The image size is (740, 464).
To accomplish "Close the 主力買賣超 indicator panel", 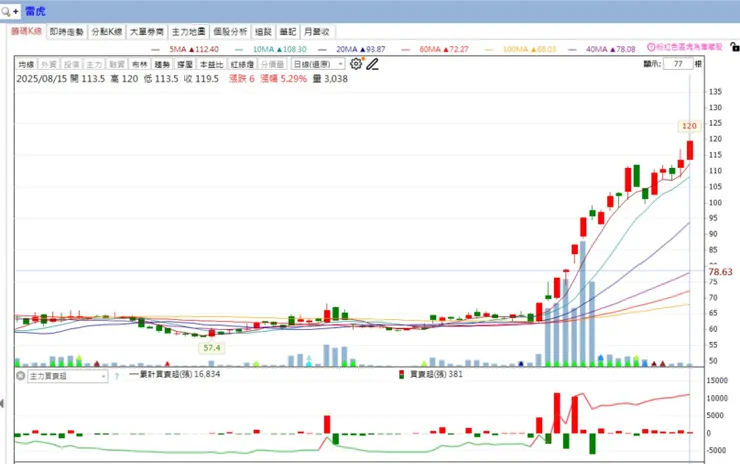I will pyautogui.click(x=20, y=376).
